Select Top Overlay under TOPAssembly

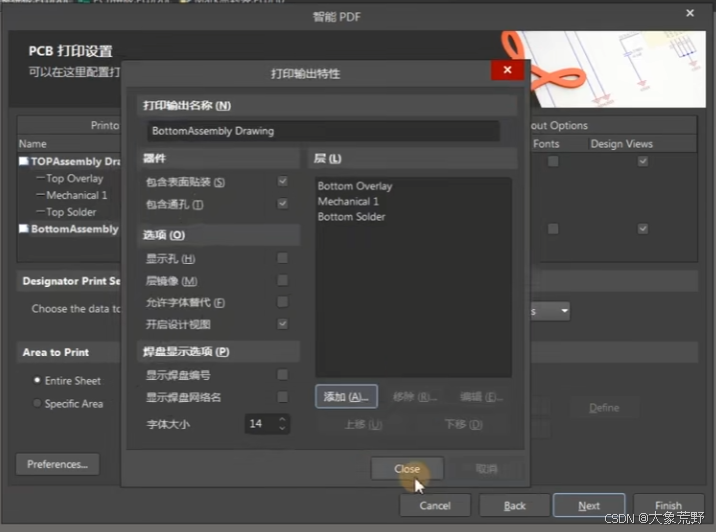point(74,179)
